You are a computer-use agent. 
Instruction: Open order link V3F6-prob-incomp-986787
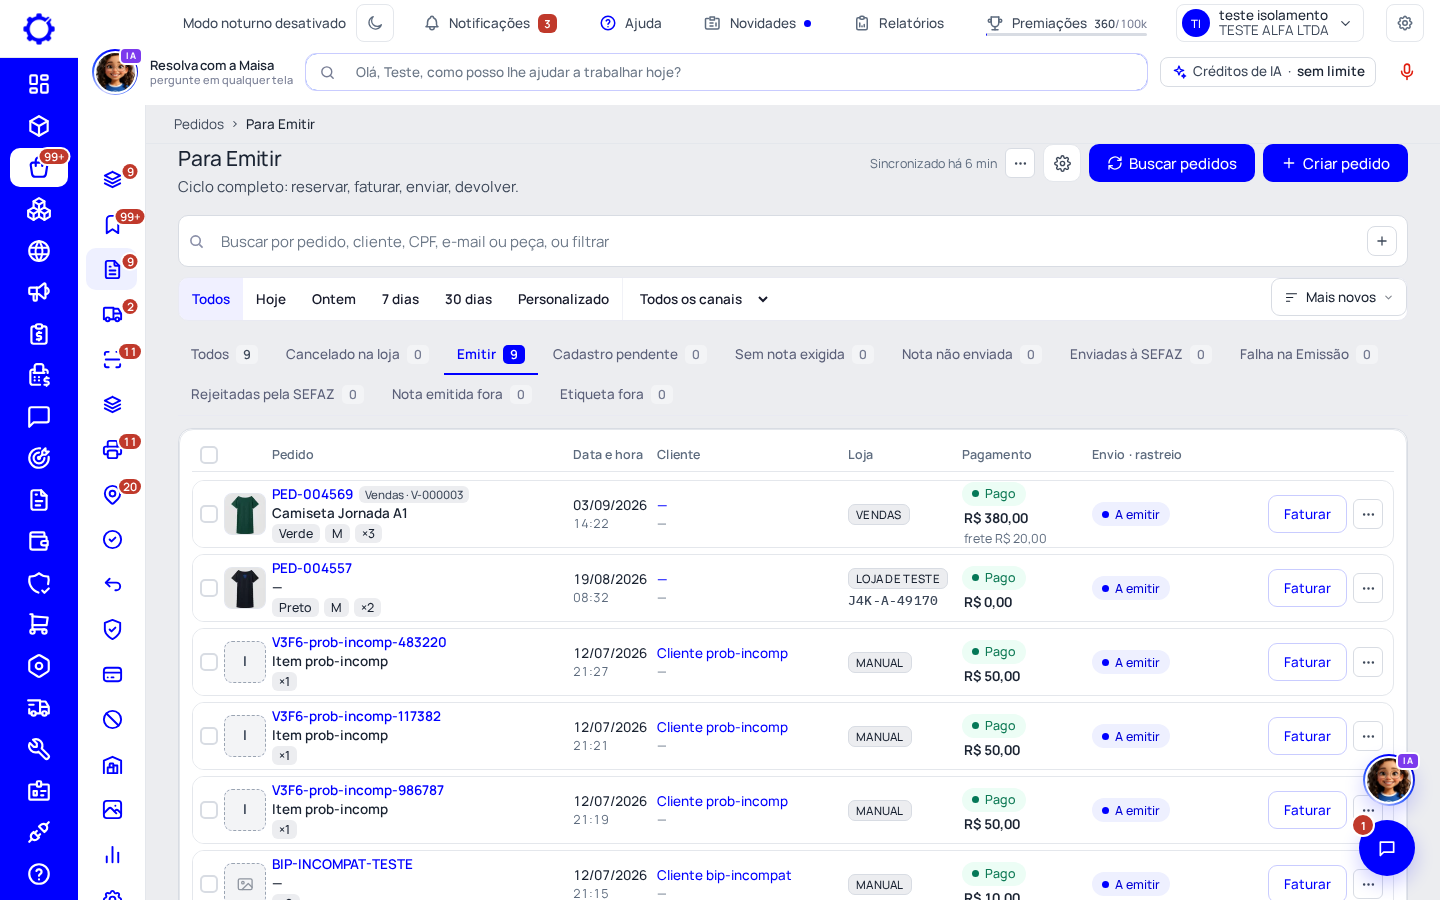(358, 790)
